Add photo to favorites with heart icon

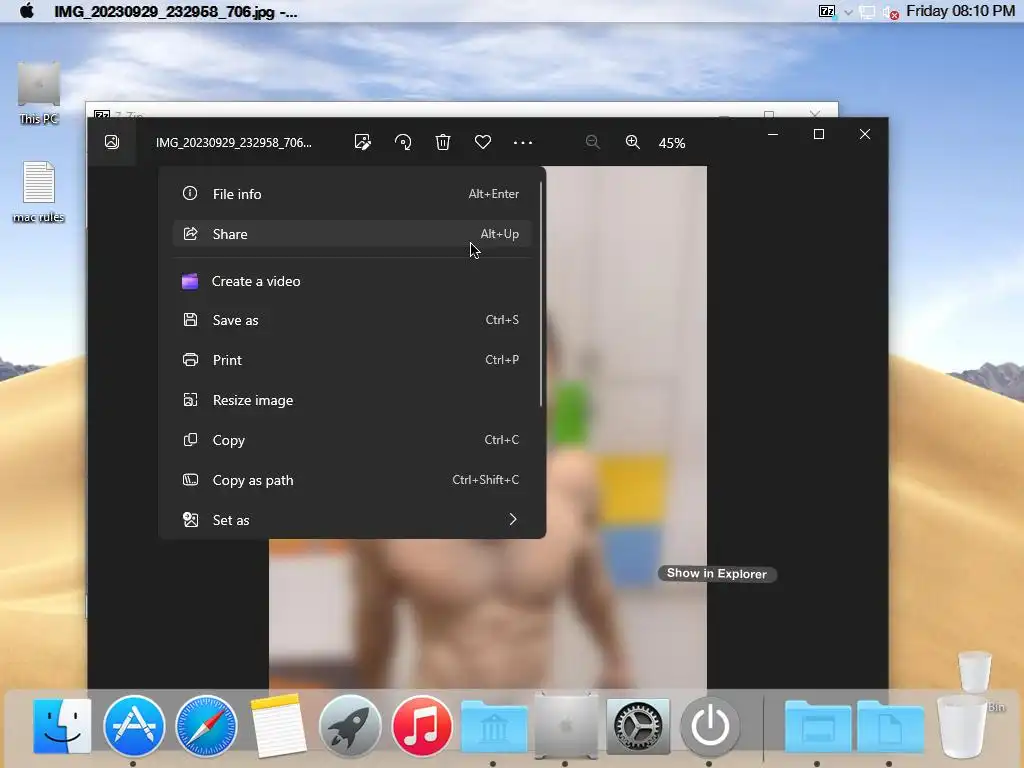[x=483, y=142]
